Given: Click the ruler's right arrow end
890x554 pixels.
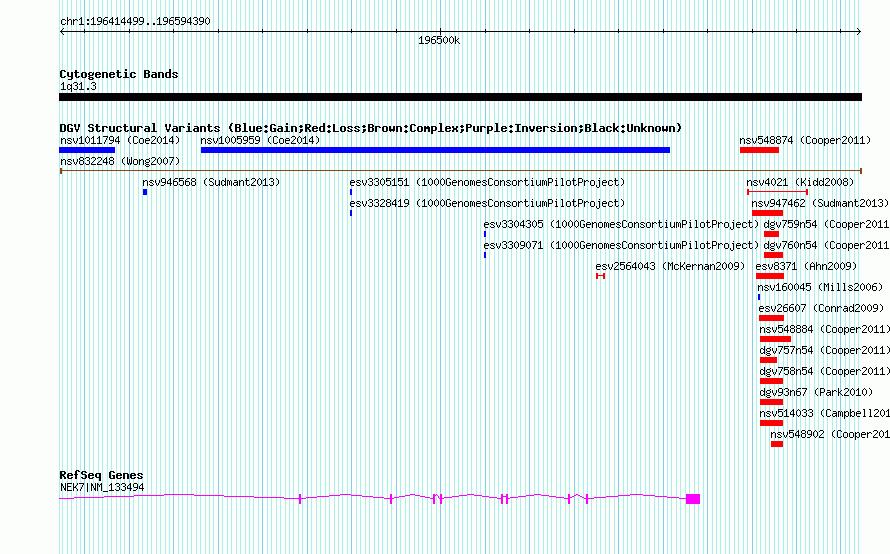Looking at the screenshot, I should [x=859, y=32].
